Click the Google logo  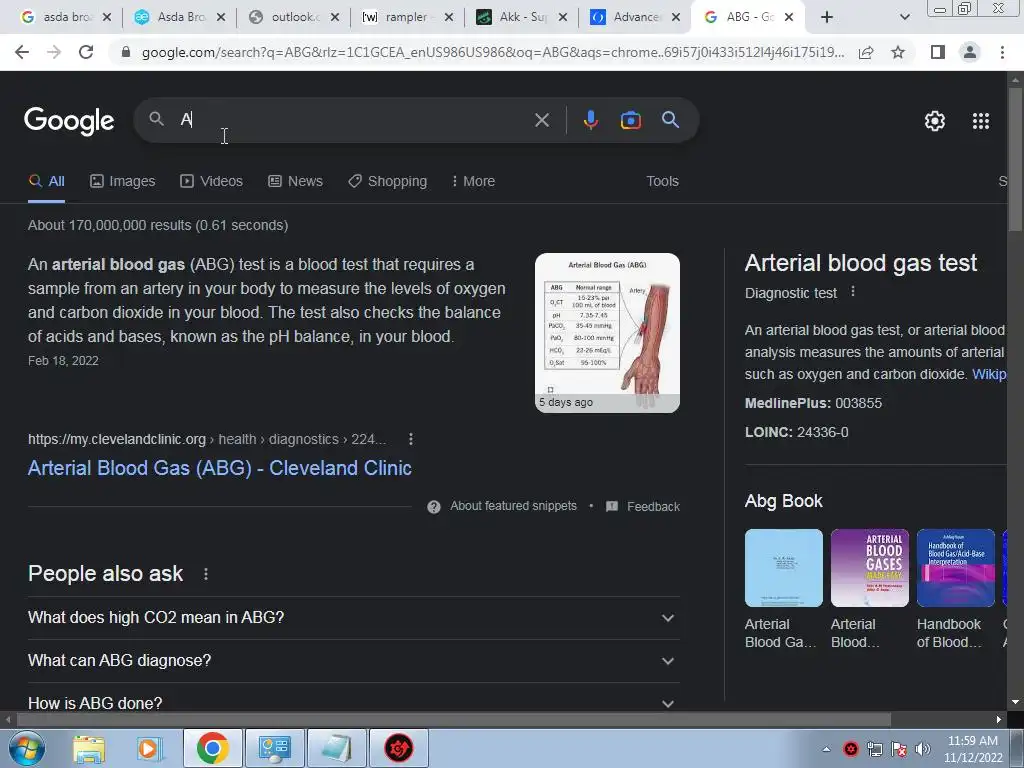click(x=69, y=120)
